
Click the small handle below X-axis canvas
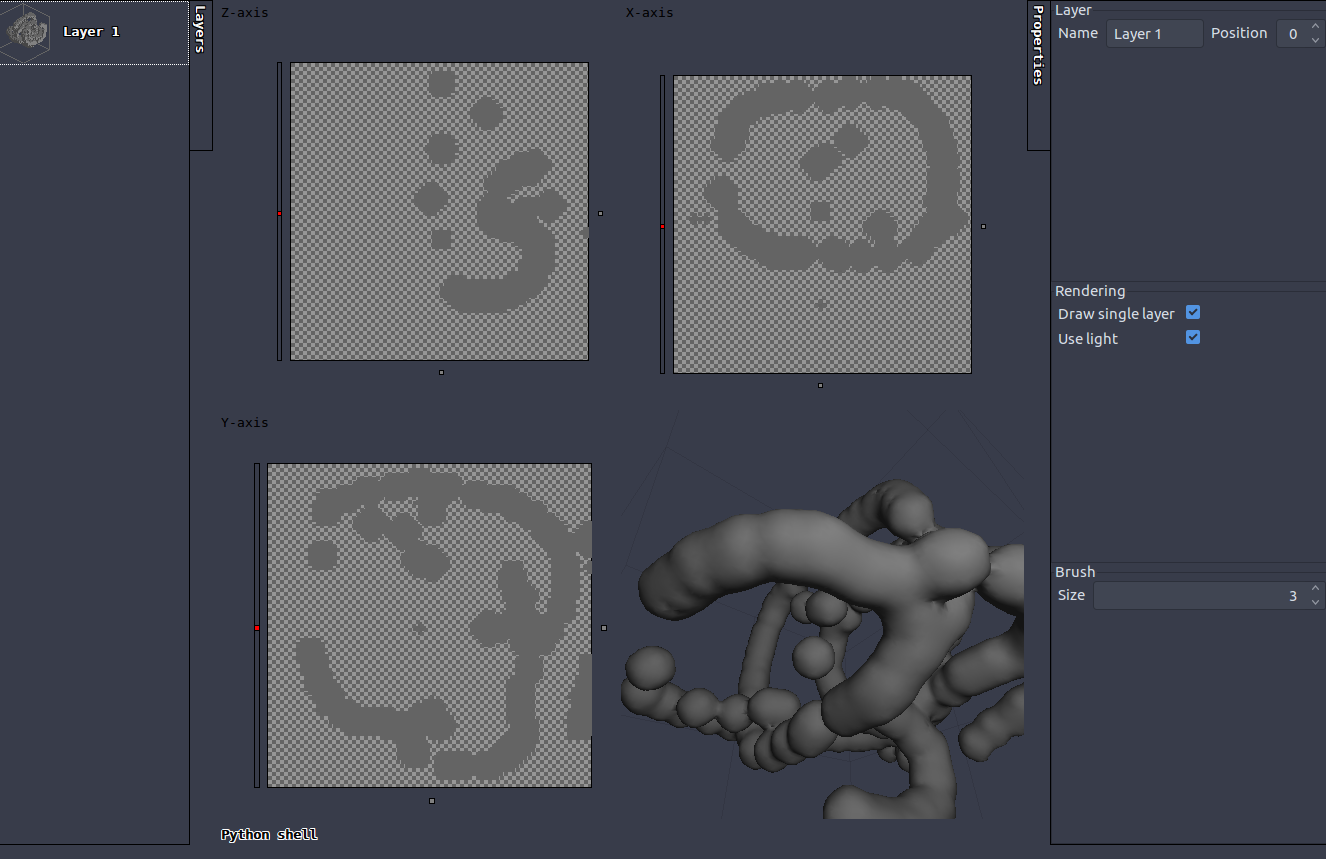pyautogui.click(x=820, y=385)
